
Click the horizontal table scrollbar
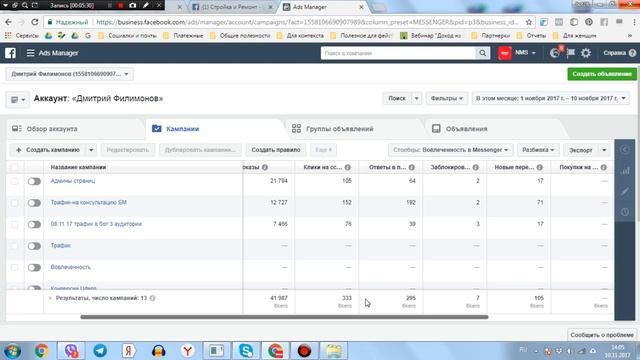[284, 317]
